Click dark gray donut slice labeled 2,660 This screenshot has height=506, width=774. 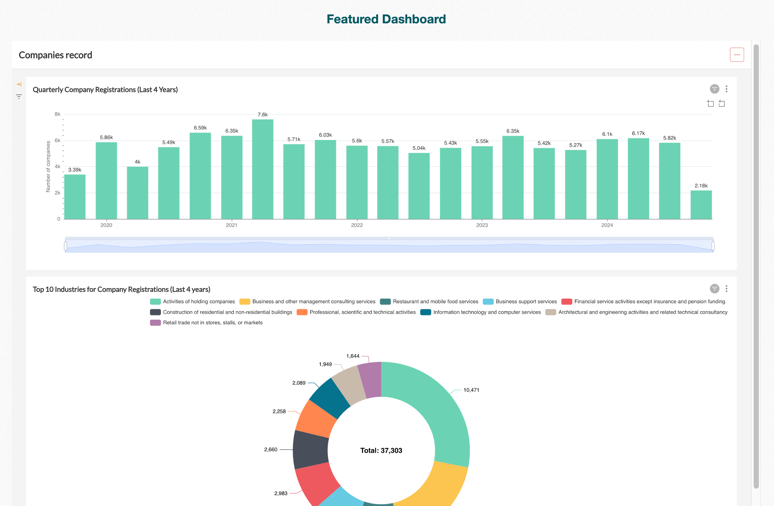click(x=310, y=450)
